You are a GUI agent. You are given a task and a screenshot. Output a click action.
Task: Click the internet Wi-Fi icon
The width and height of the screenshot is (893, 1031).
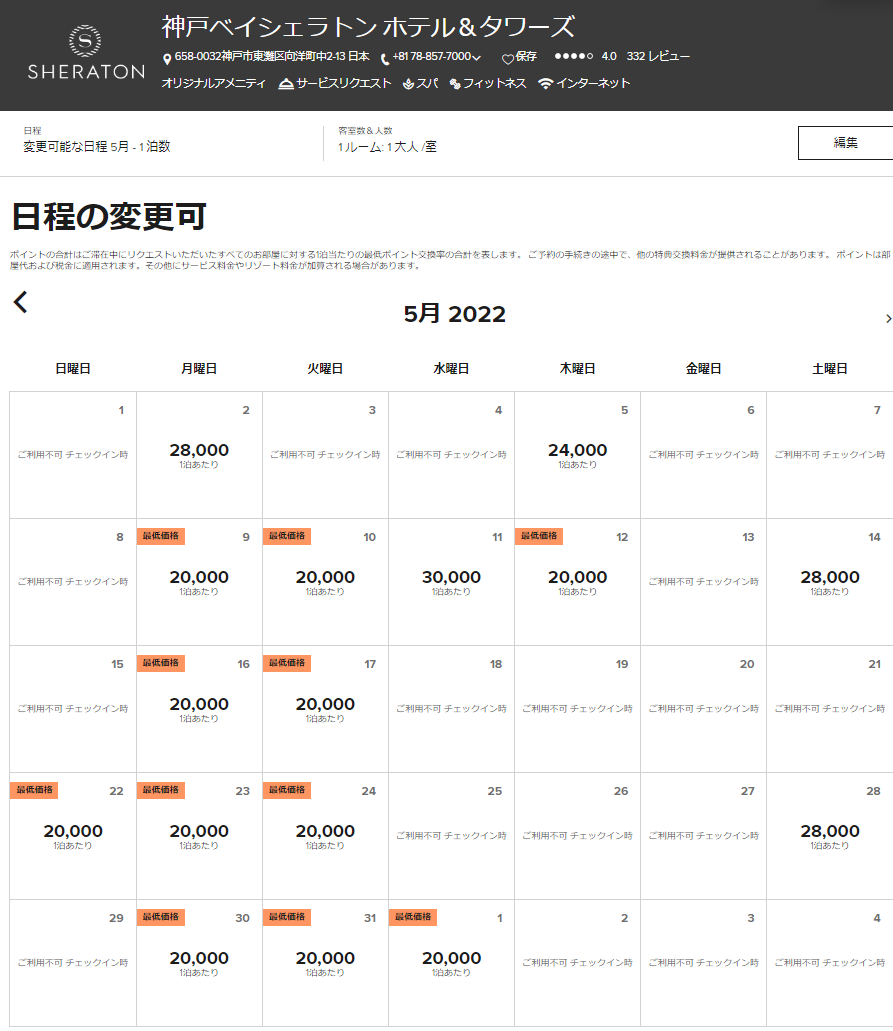point(545,84)
